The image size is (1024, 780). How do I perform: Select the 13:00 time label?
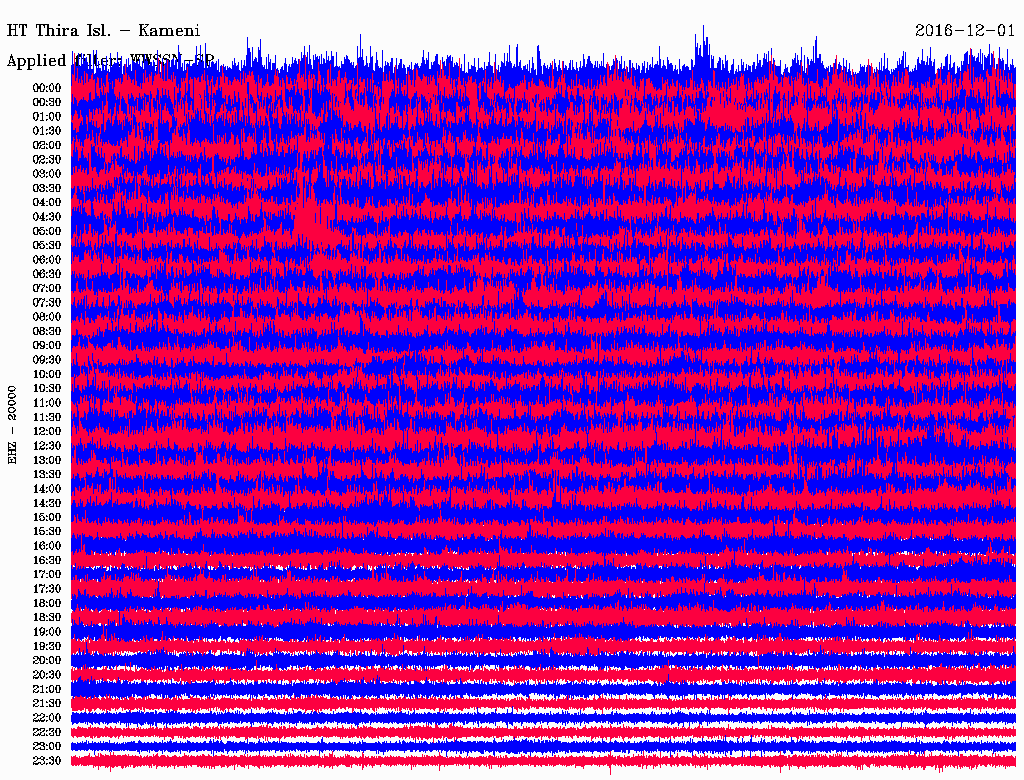(47, 461)
